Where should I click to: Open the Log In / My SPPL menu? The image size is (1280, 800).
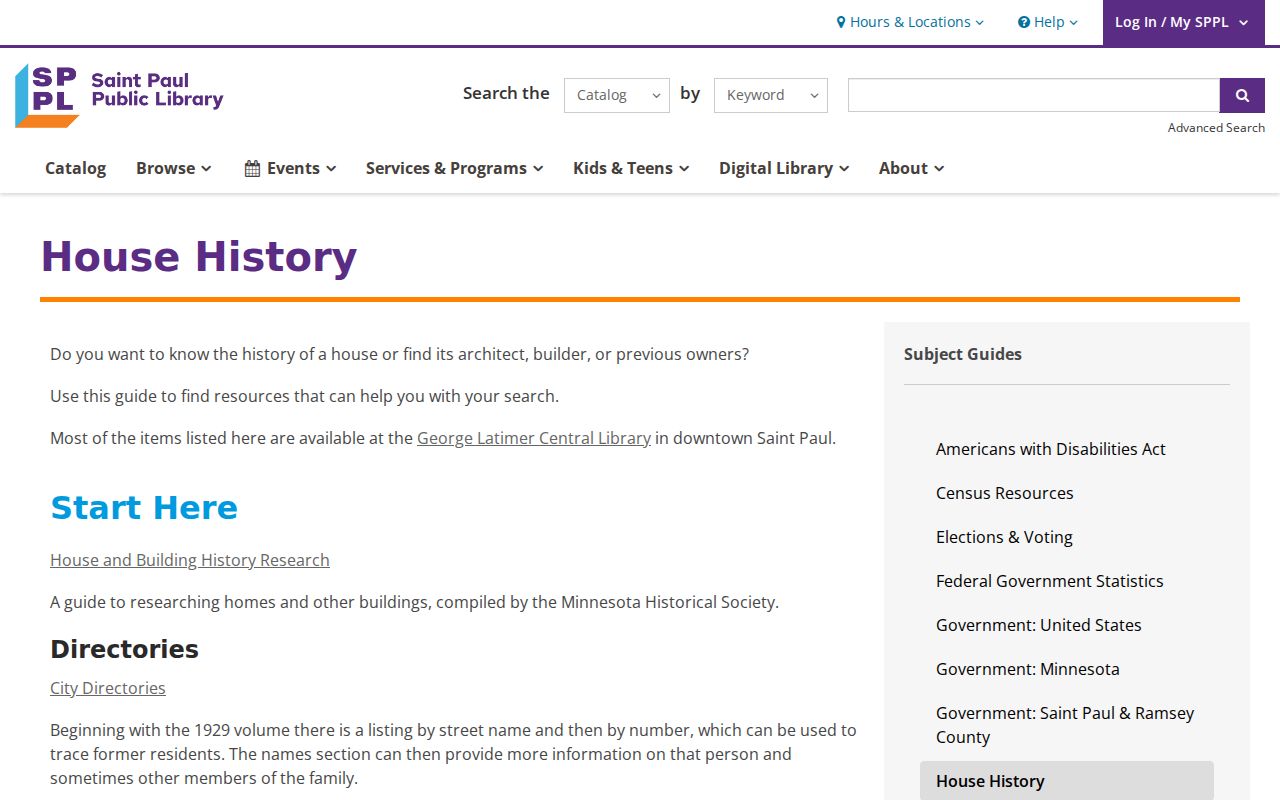point(1183,22)
